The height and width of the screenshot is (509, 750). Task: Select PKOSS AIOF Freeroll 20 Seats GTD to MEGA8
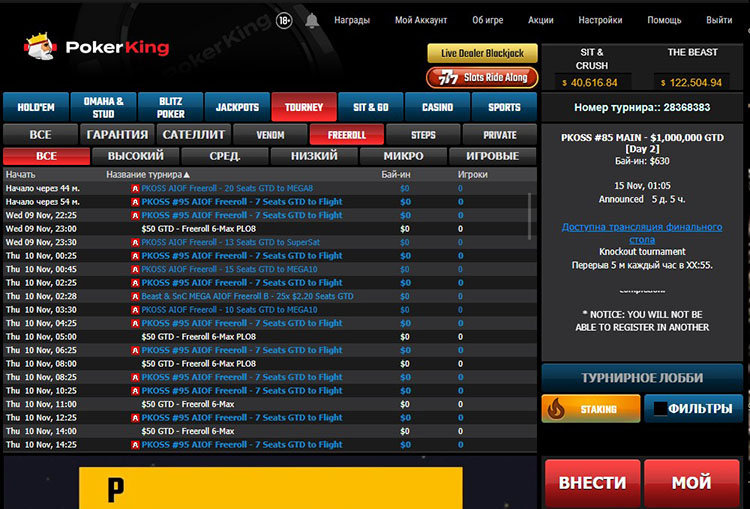pyautogui.click(x=270, y=188)
